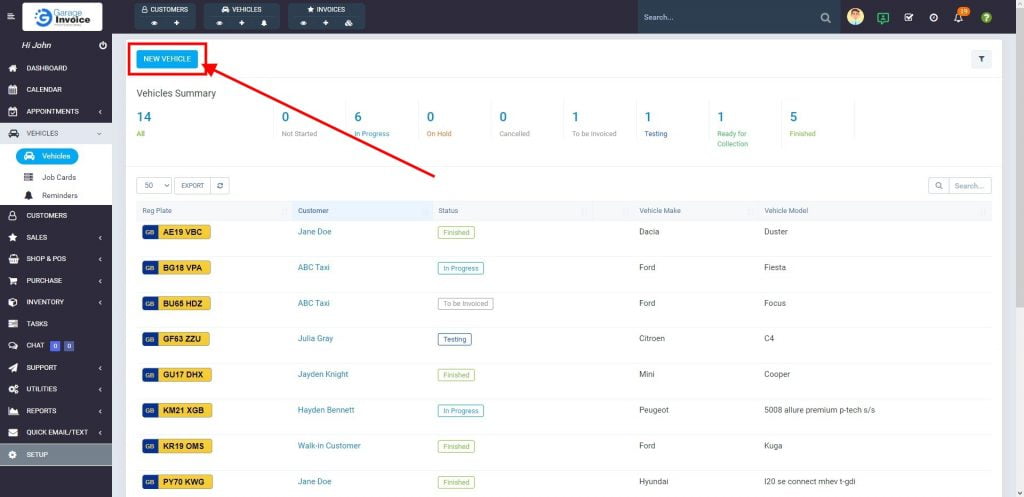The width and height of the screenshot is (1024, 497).
Task: Click the filter funnel icon
Action: click(981, 59)
